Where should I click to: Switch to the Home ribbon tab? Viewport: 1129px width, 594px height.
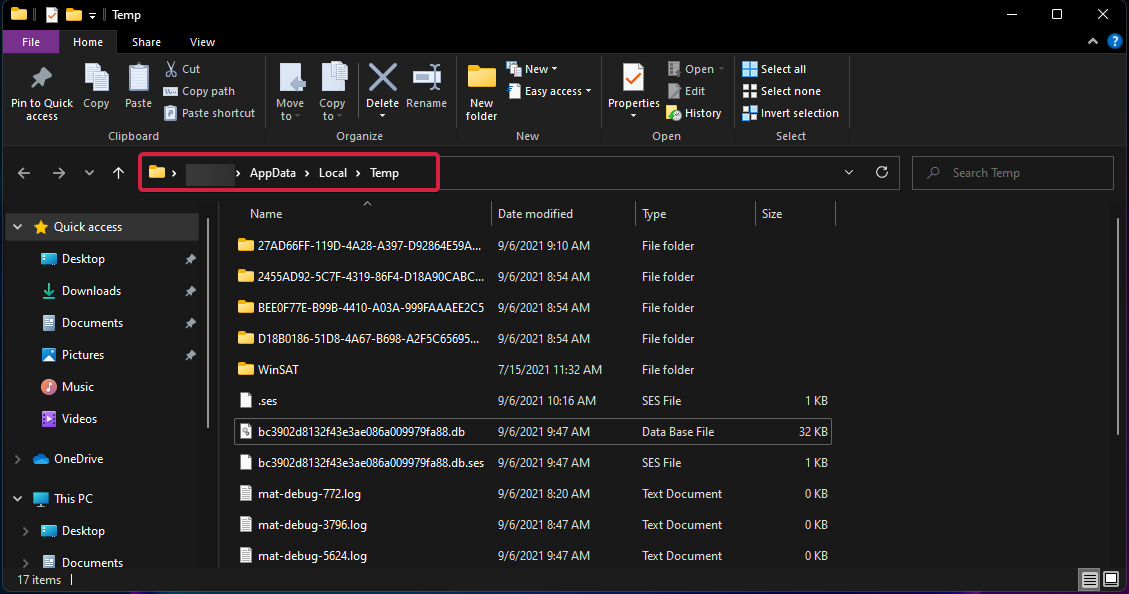[x=88, y=42]
